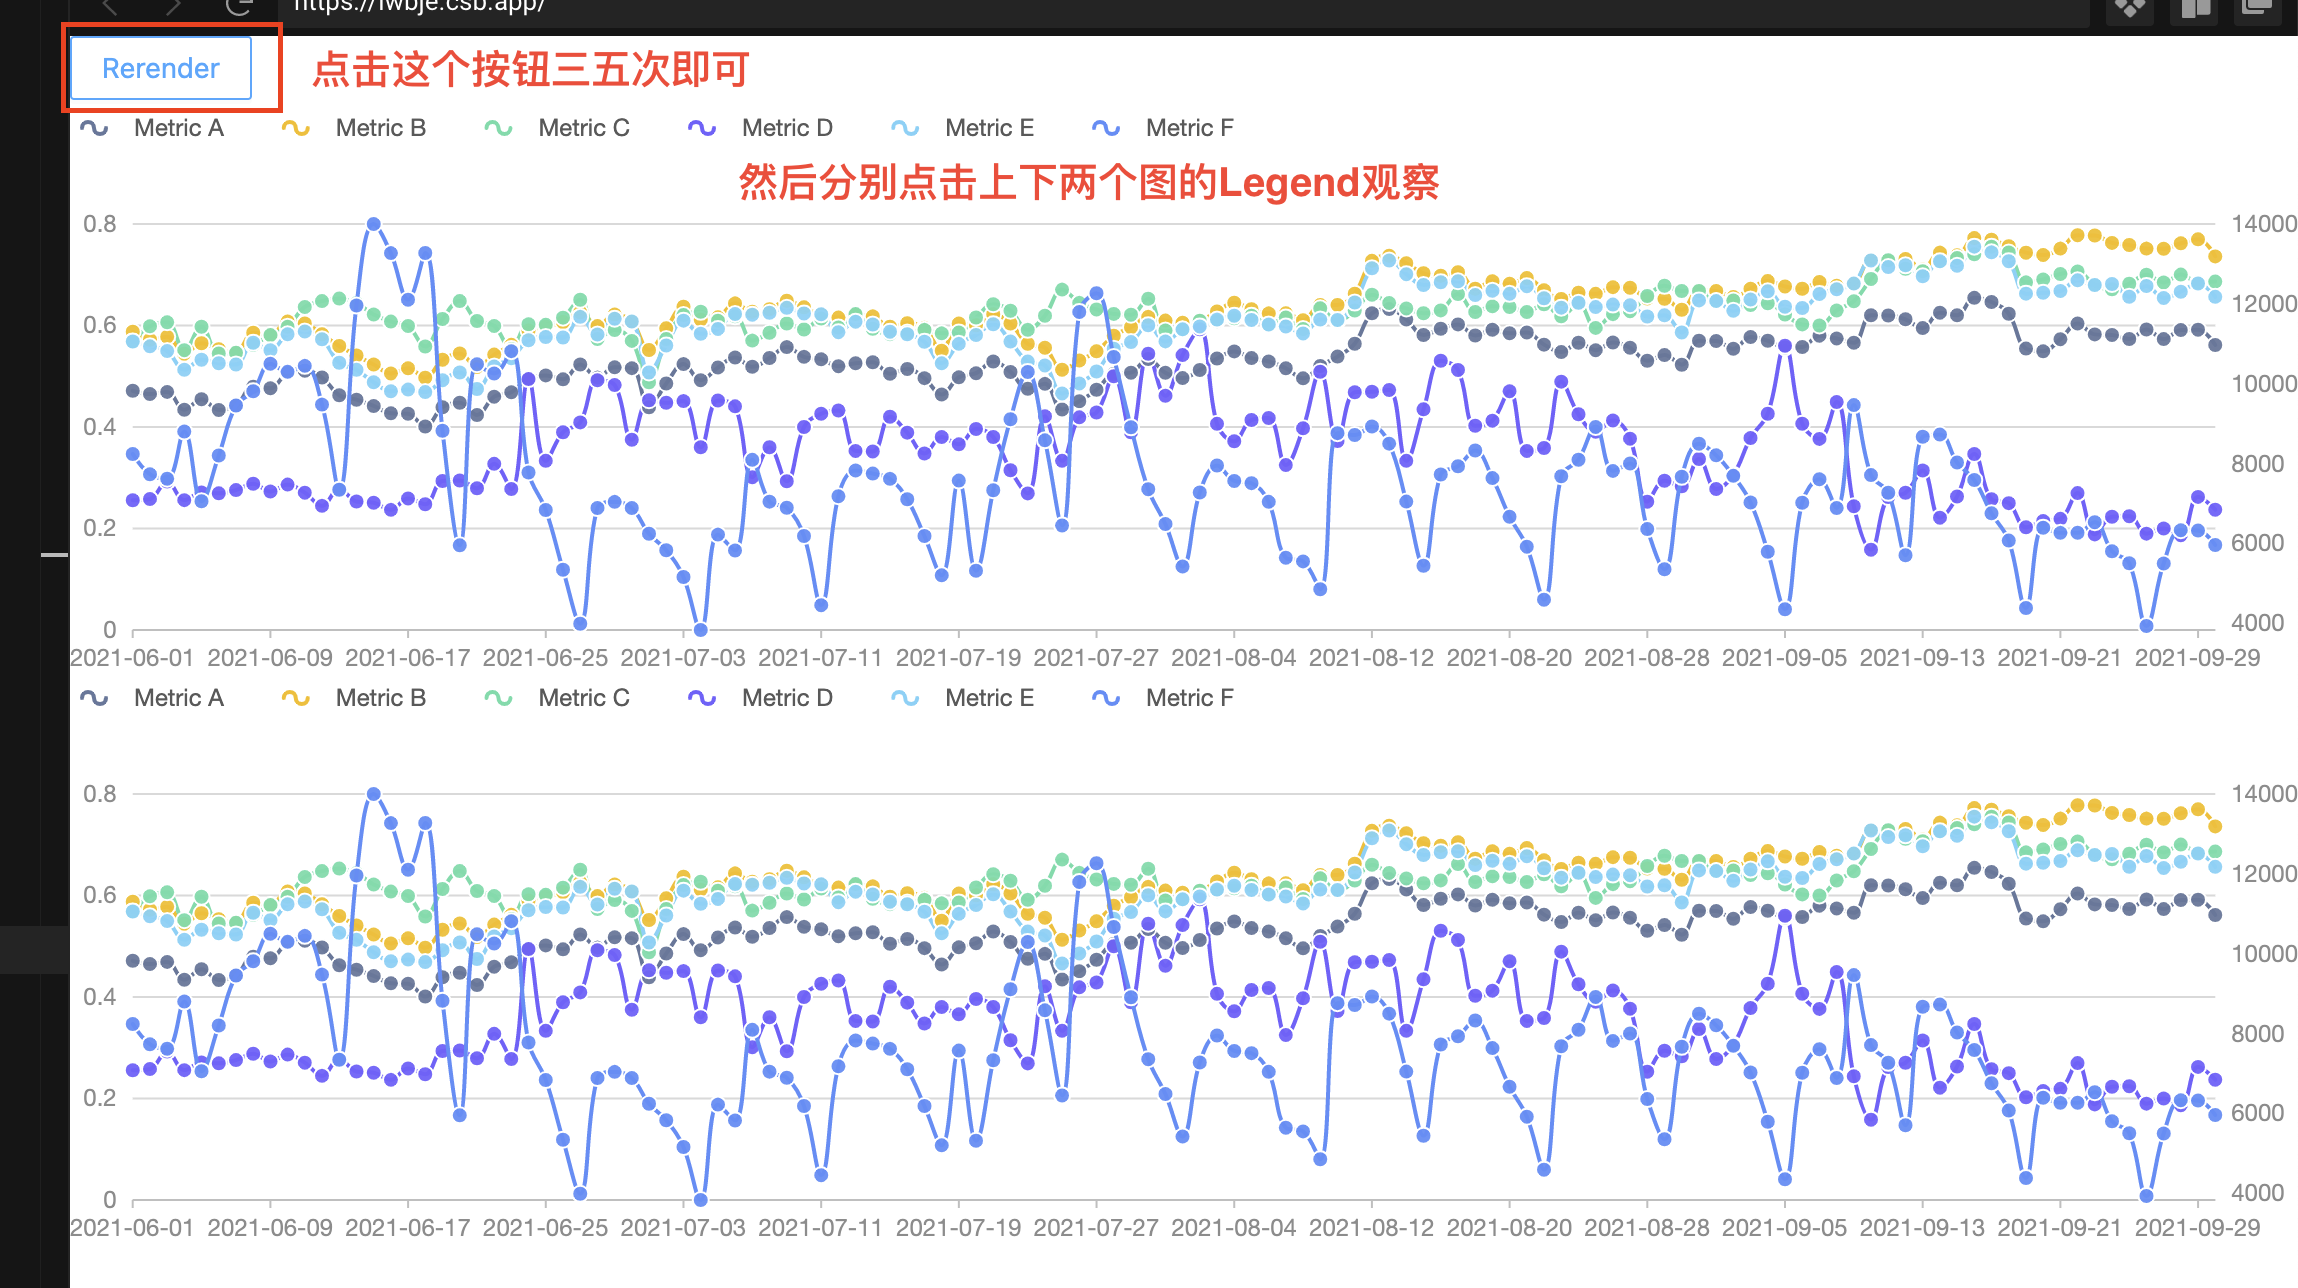Click Metric C legend icon in bottom chart

point(498,698)
